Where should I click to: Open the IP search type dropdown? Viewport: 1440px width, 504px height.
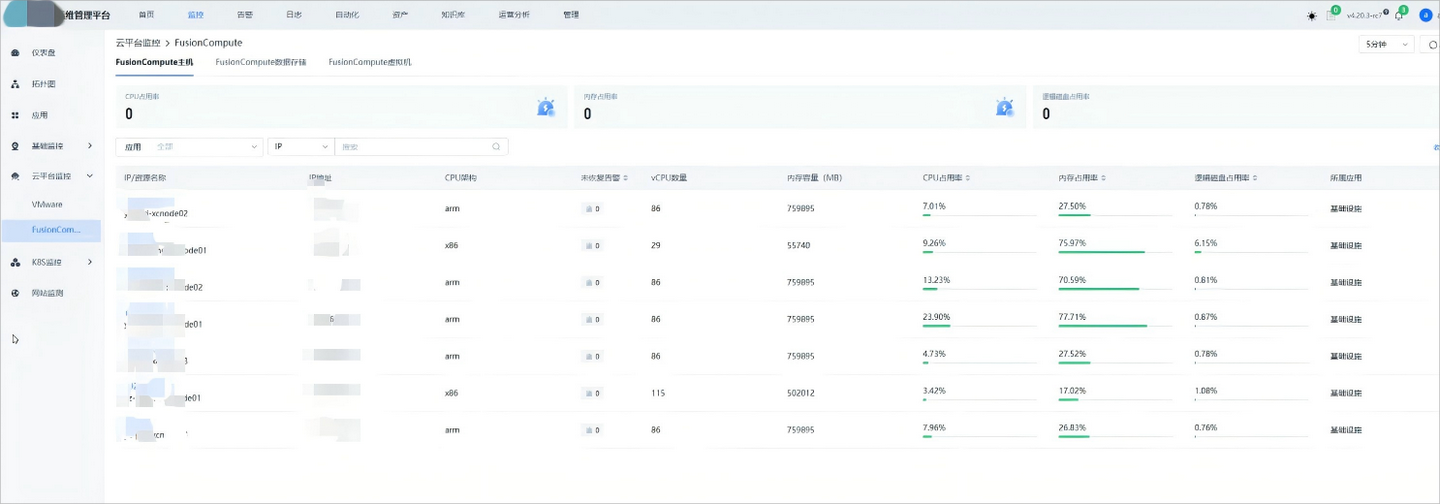[301, 146]
